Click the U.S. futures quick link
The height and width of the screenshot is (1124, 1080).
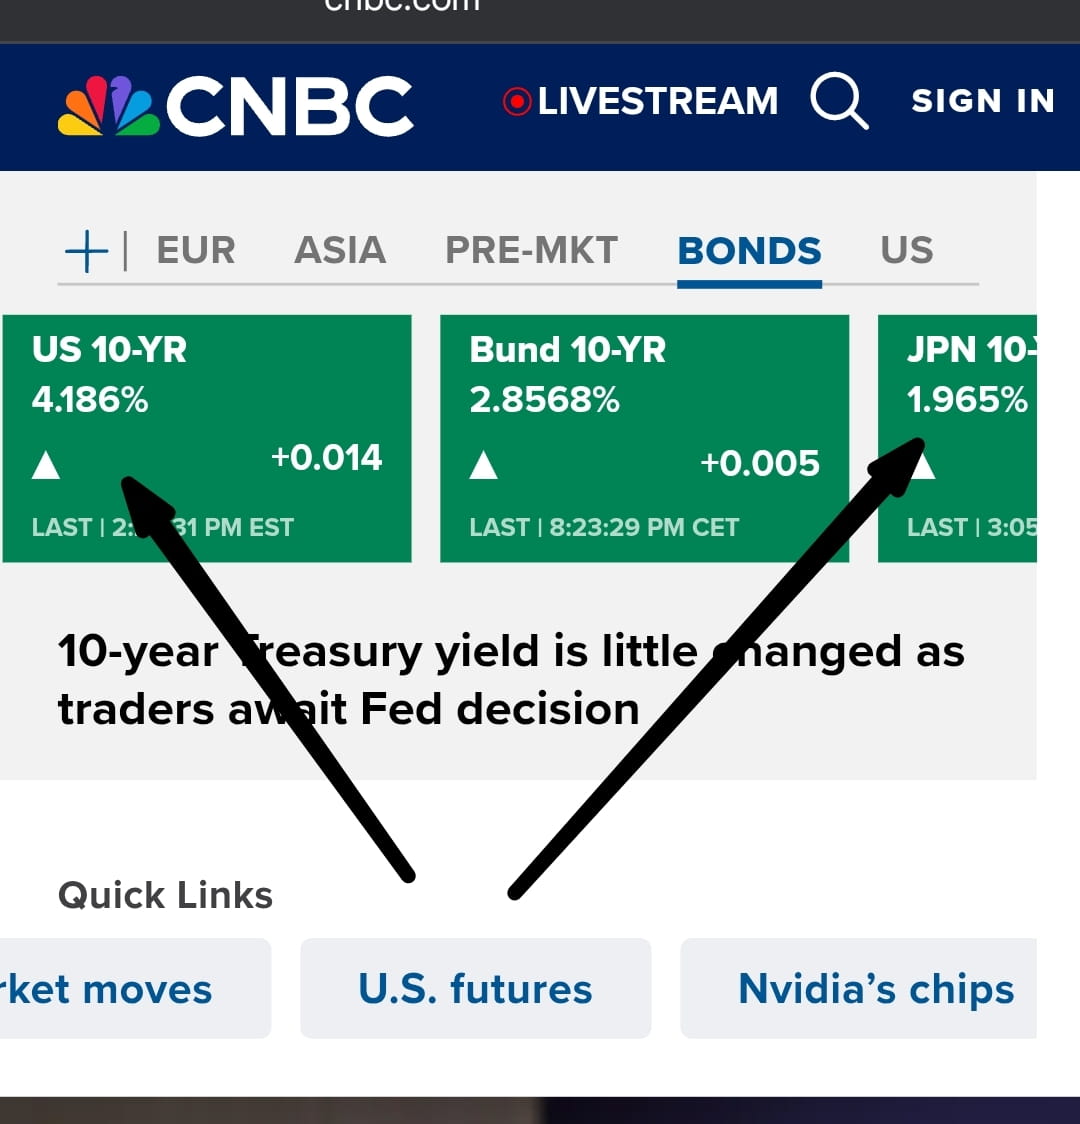coord(475,989)
